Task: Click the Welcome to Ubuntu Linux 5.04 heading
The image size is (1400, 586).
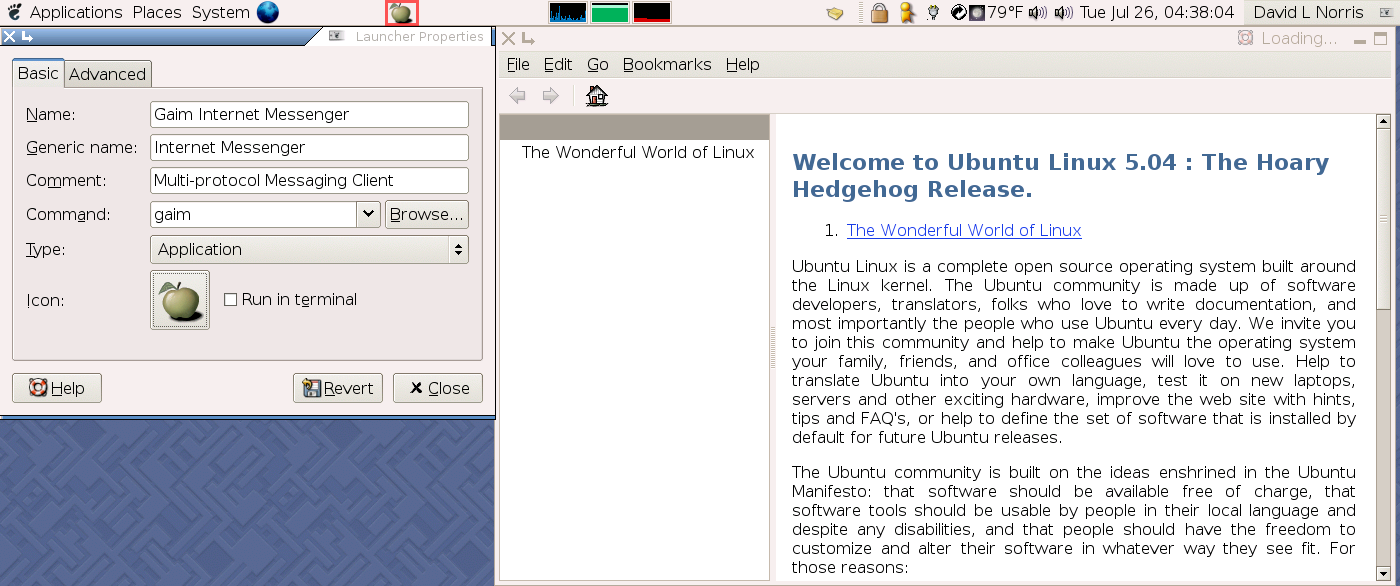Action: (1060, 175)
